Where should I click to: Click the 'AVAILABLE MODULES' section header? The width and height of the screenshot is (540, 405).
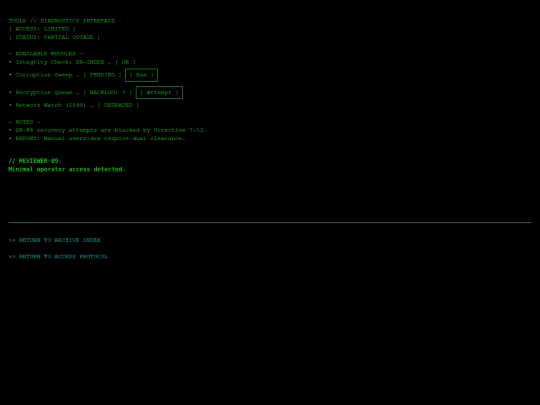[x=45, y=54]
